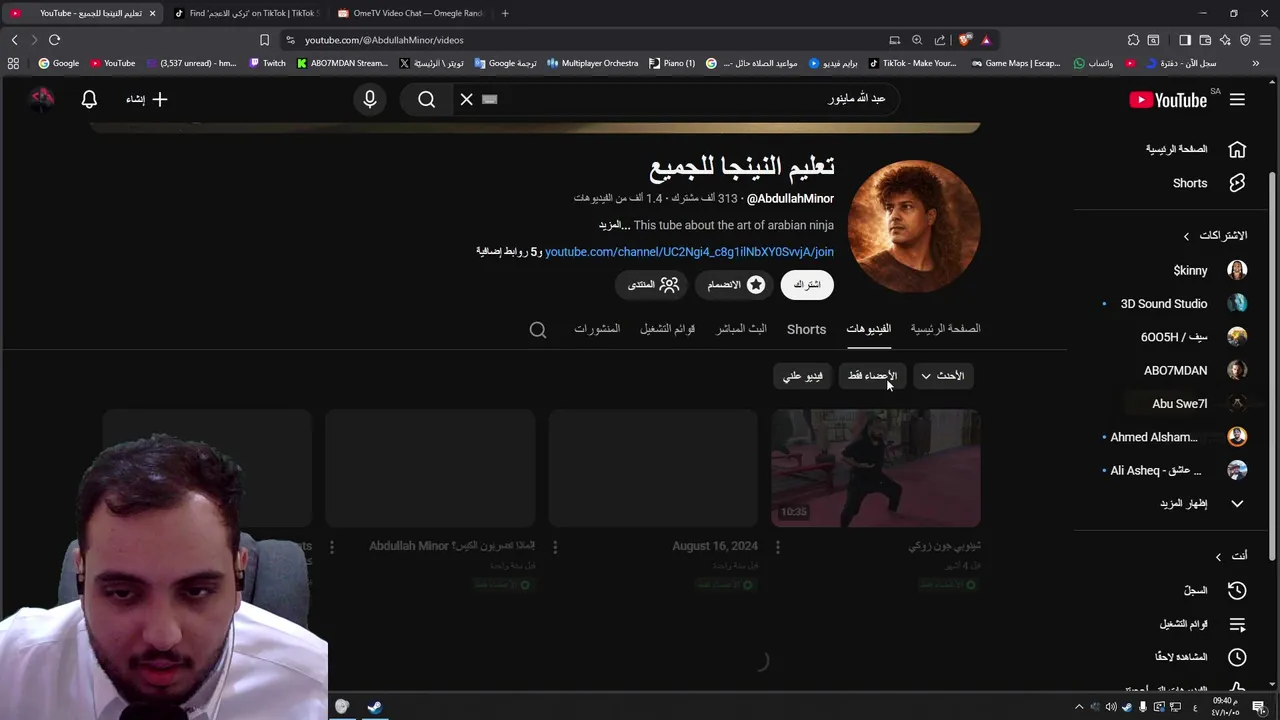Screen dimensions: 1280x720
Task: Open the channel profile picture
Action: point(914,226)
